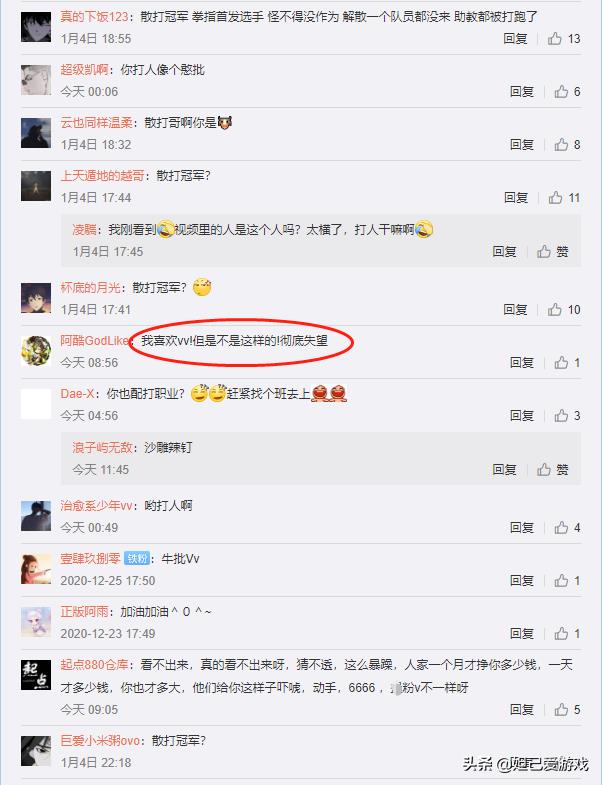The height and width of the screenshot is (785, 602).
Task: Open username link 凌腾 in nested reply
Action: (x=84, y=230)
